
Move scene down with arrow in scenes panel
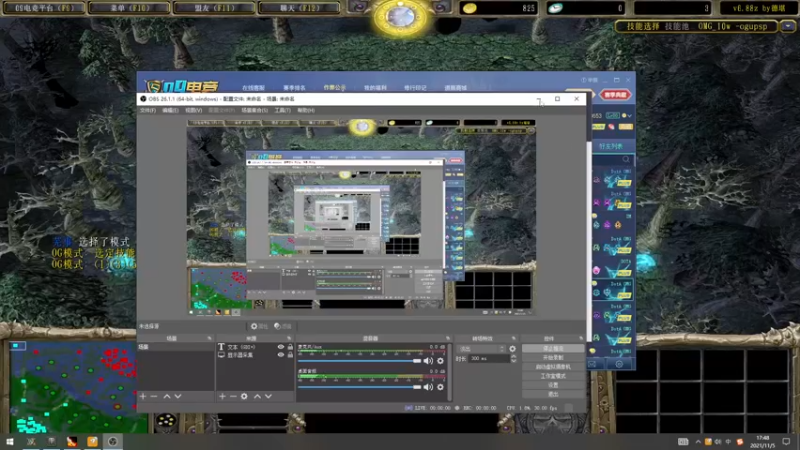(178, 396)
